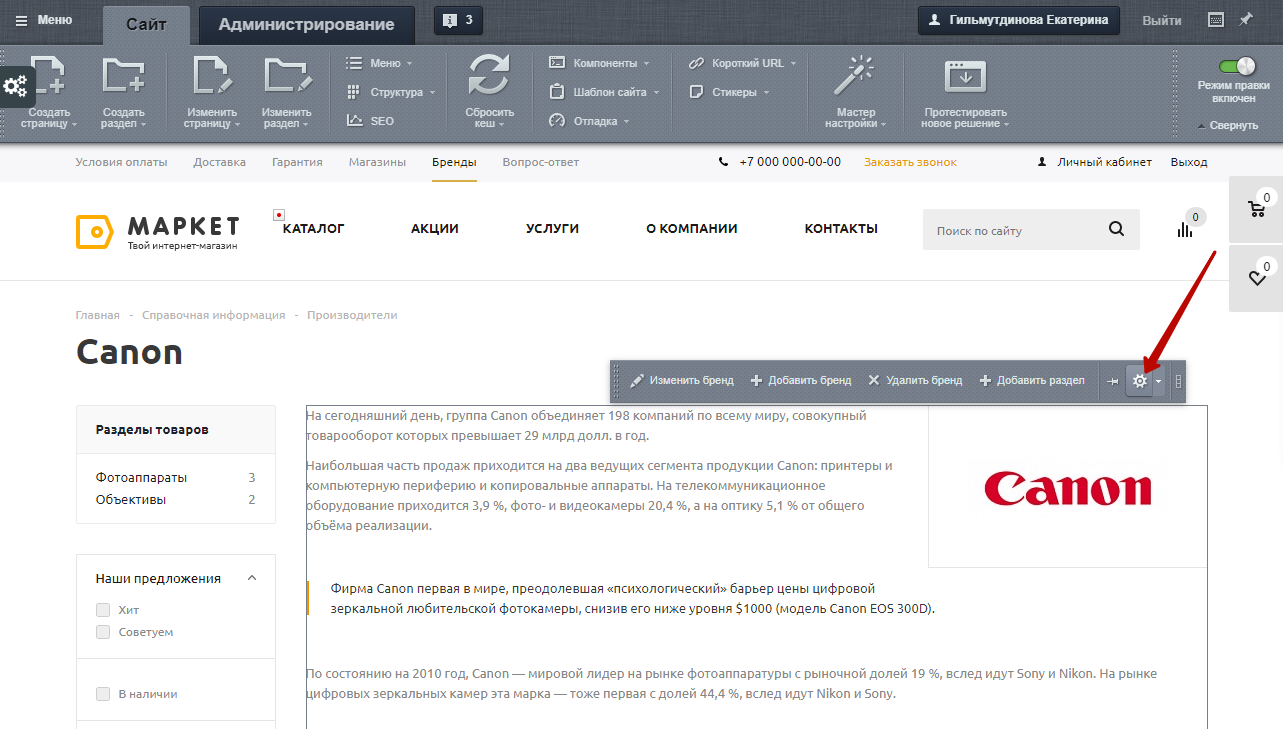
Task: Click the keyboard hotkeys icon
Action: click(1216, 20)
